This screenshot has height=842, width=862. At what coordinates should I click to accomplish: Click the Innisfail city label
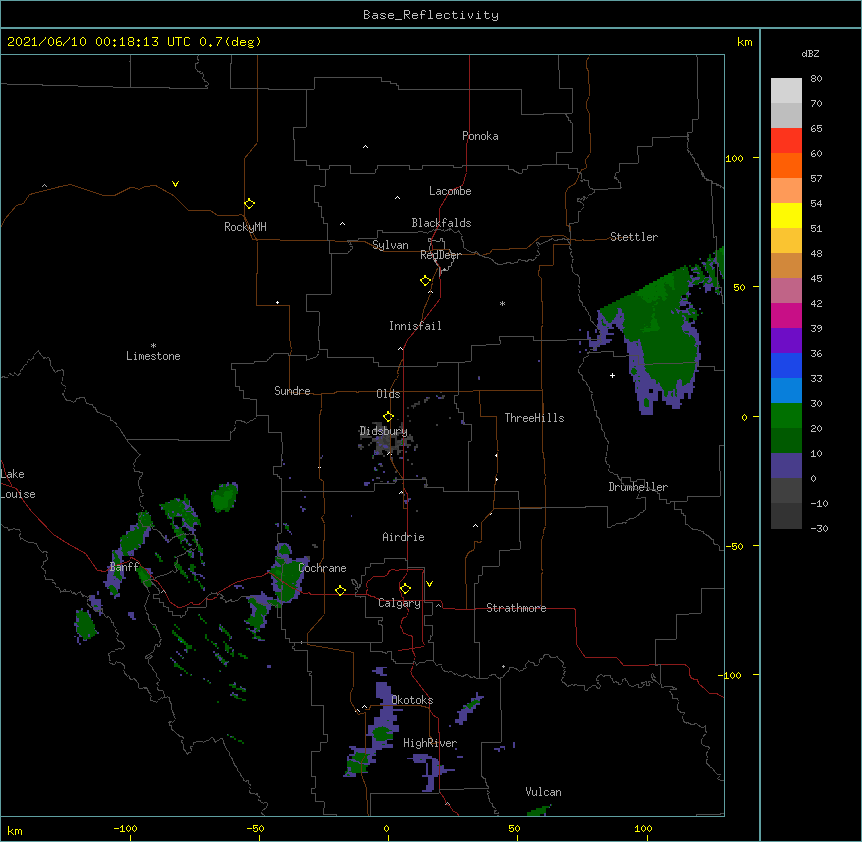[415, 326]
